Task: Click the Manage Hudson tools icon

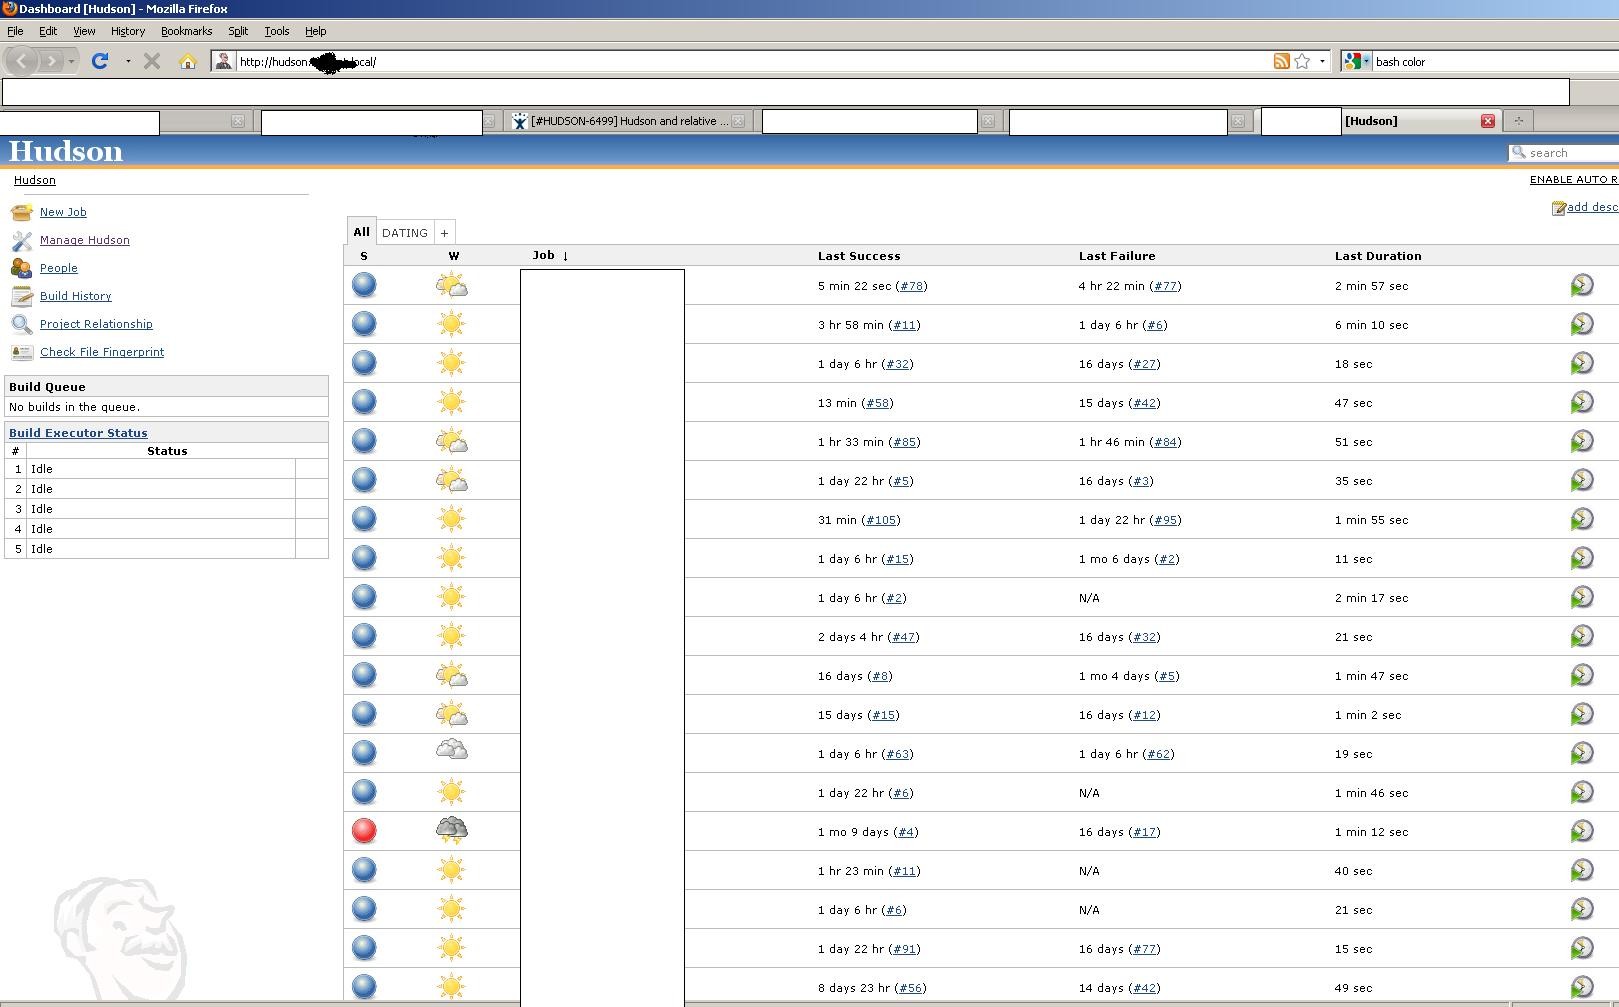Action: 21,240
